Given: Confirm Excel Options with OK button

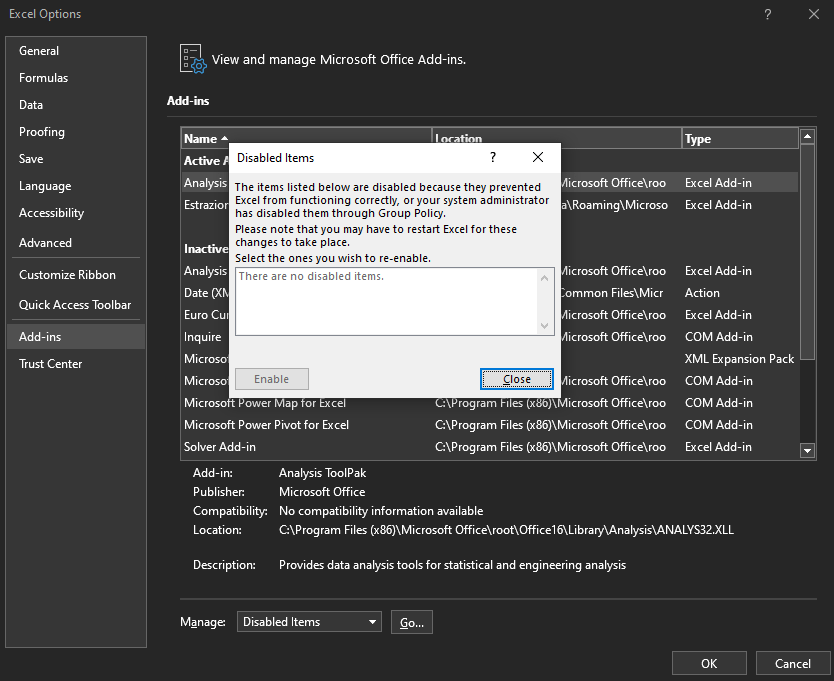Looking at the screenshot, I should click(x=709, y=663).
